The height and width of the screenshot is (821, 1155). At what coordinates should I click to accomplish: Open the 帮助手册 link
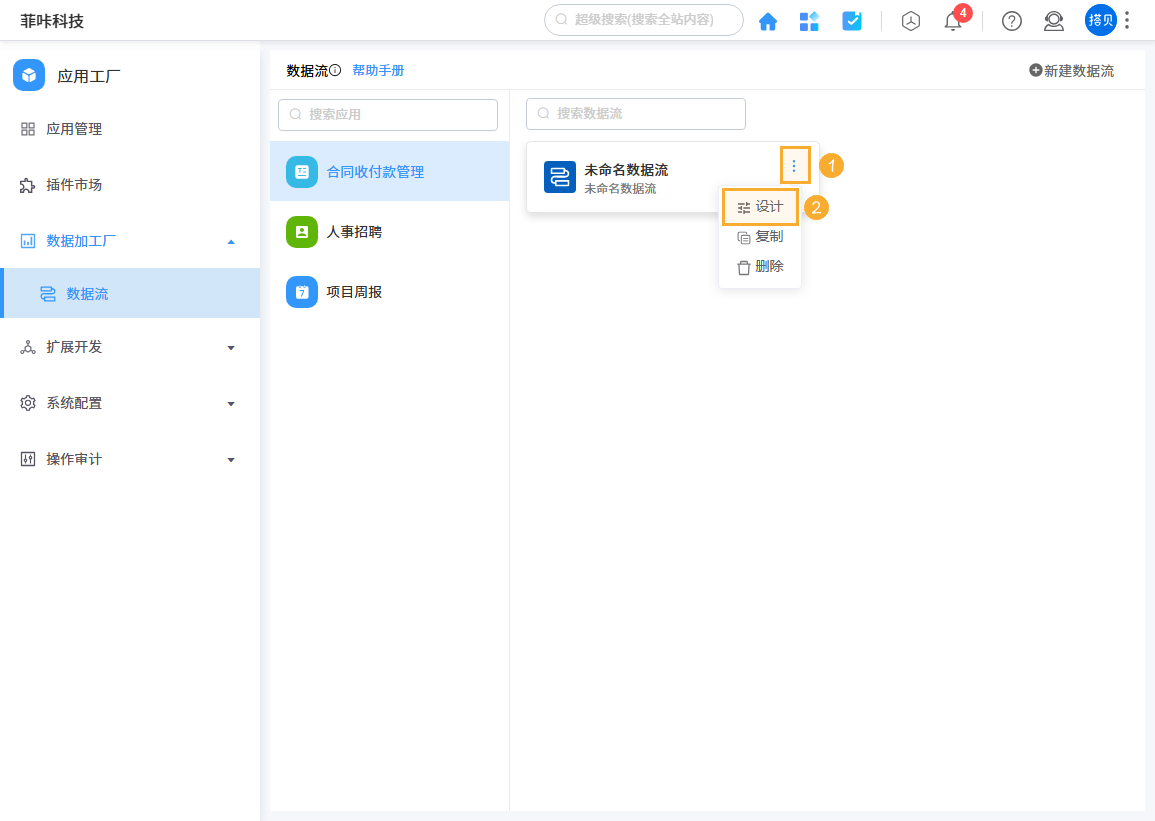coord(378,71)
